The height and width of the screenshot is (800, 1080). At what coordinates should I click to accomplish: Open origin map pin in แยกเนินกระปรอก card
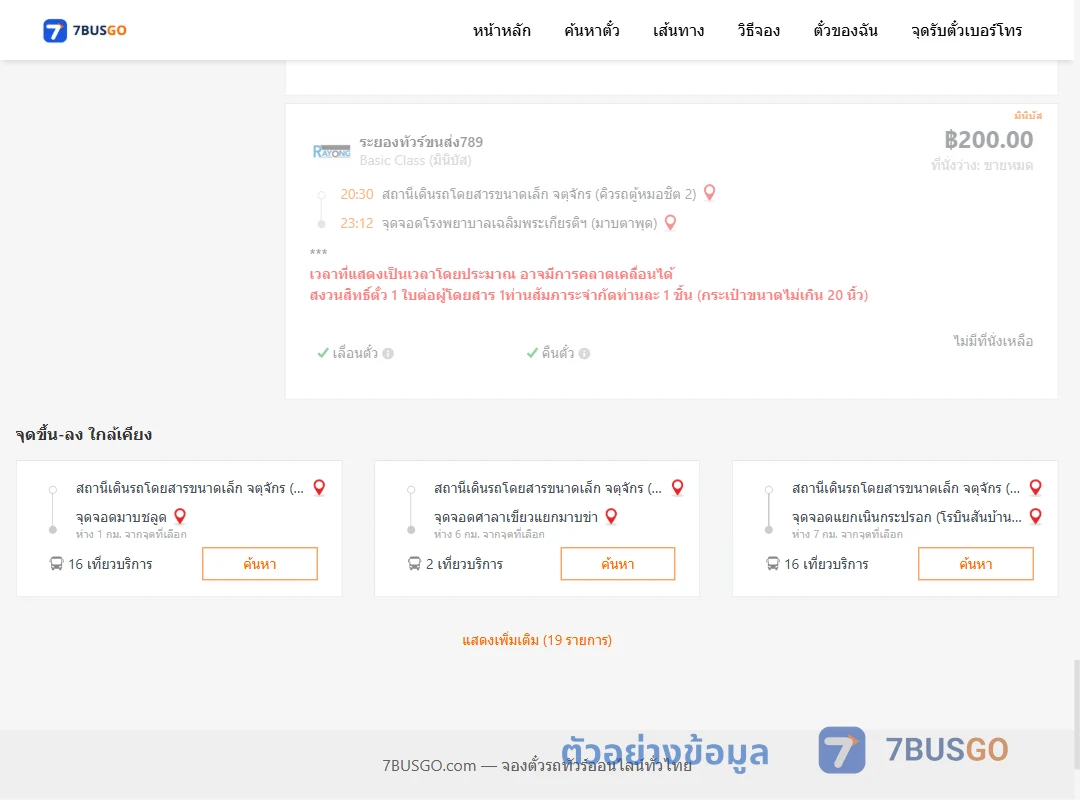1035,488
